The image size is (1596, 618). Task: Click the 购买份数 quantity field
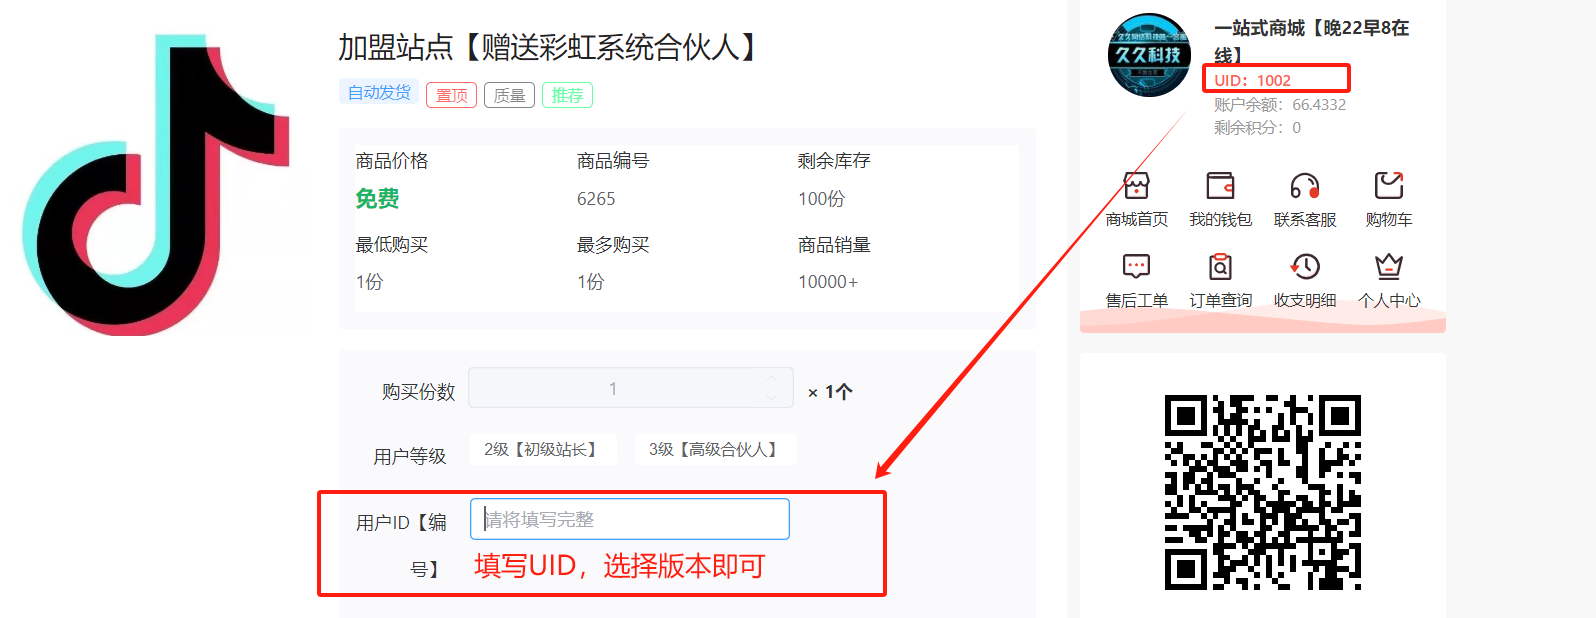[612, 388]
